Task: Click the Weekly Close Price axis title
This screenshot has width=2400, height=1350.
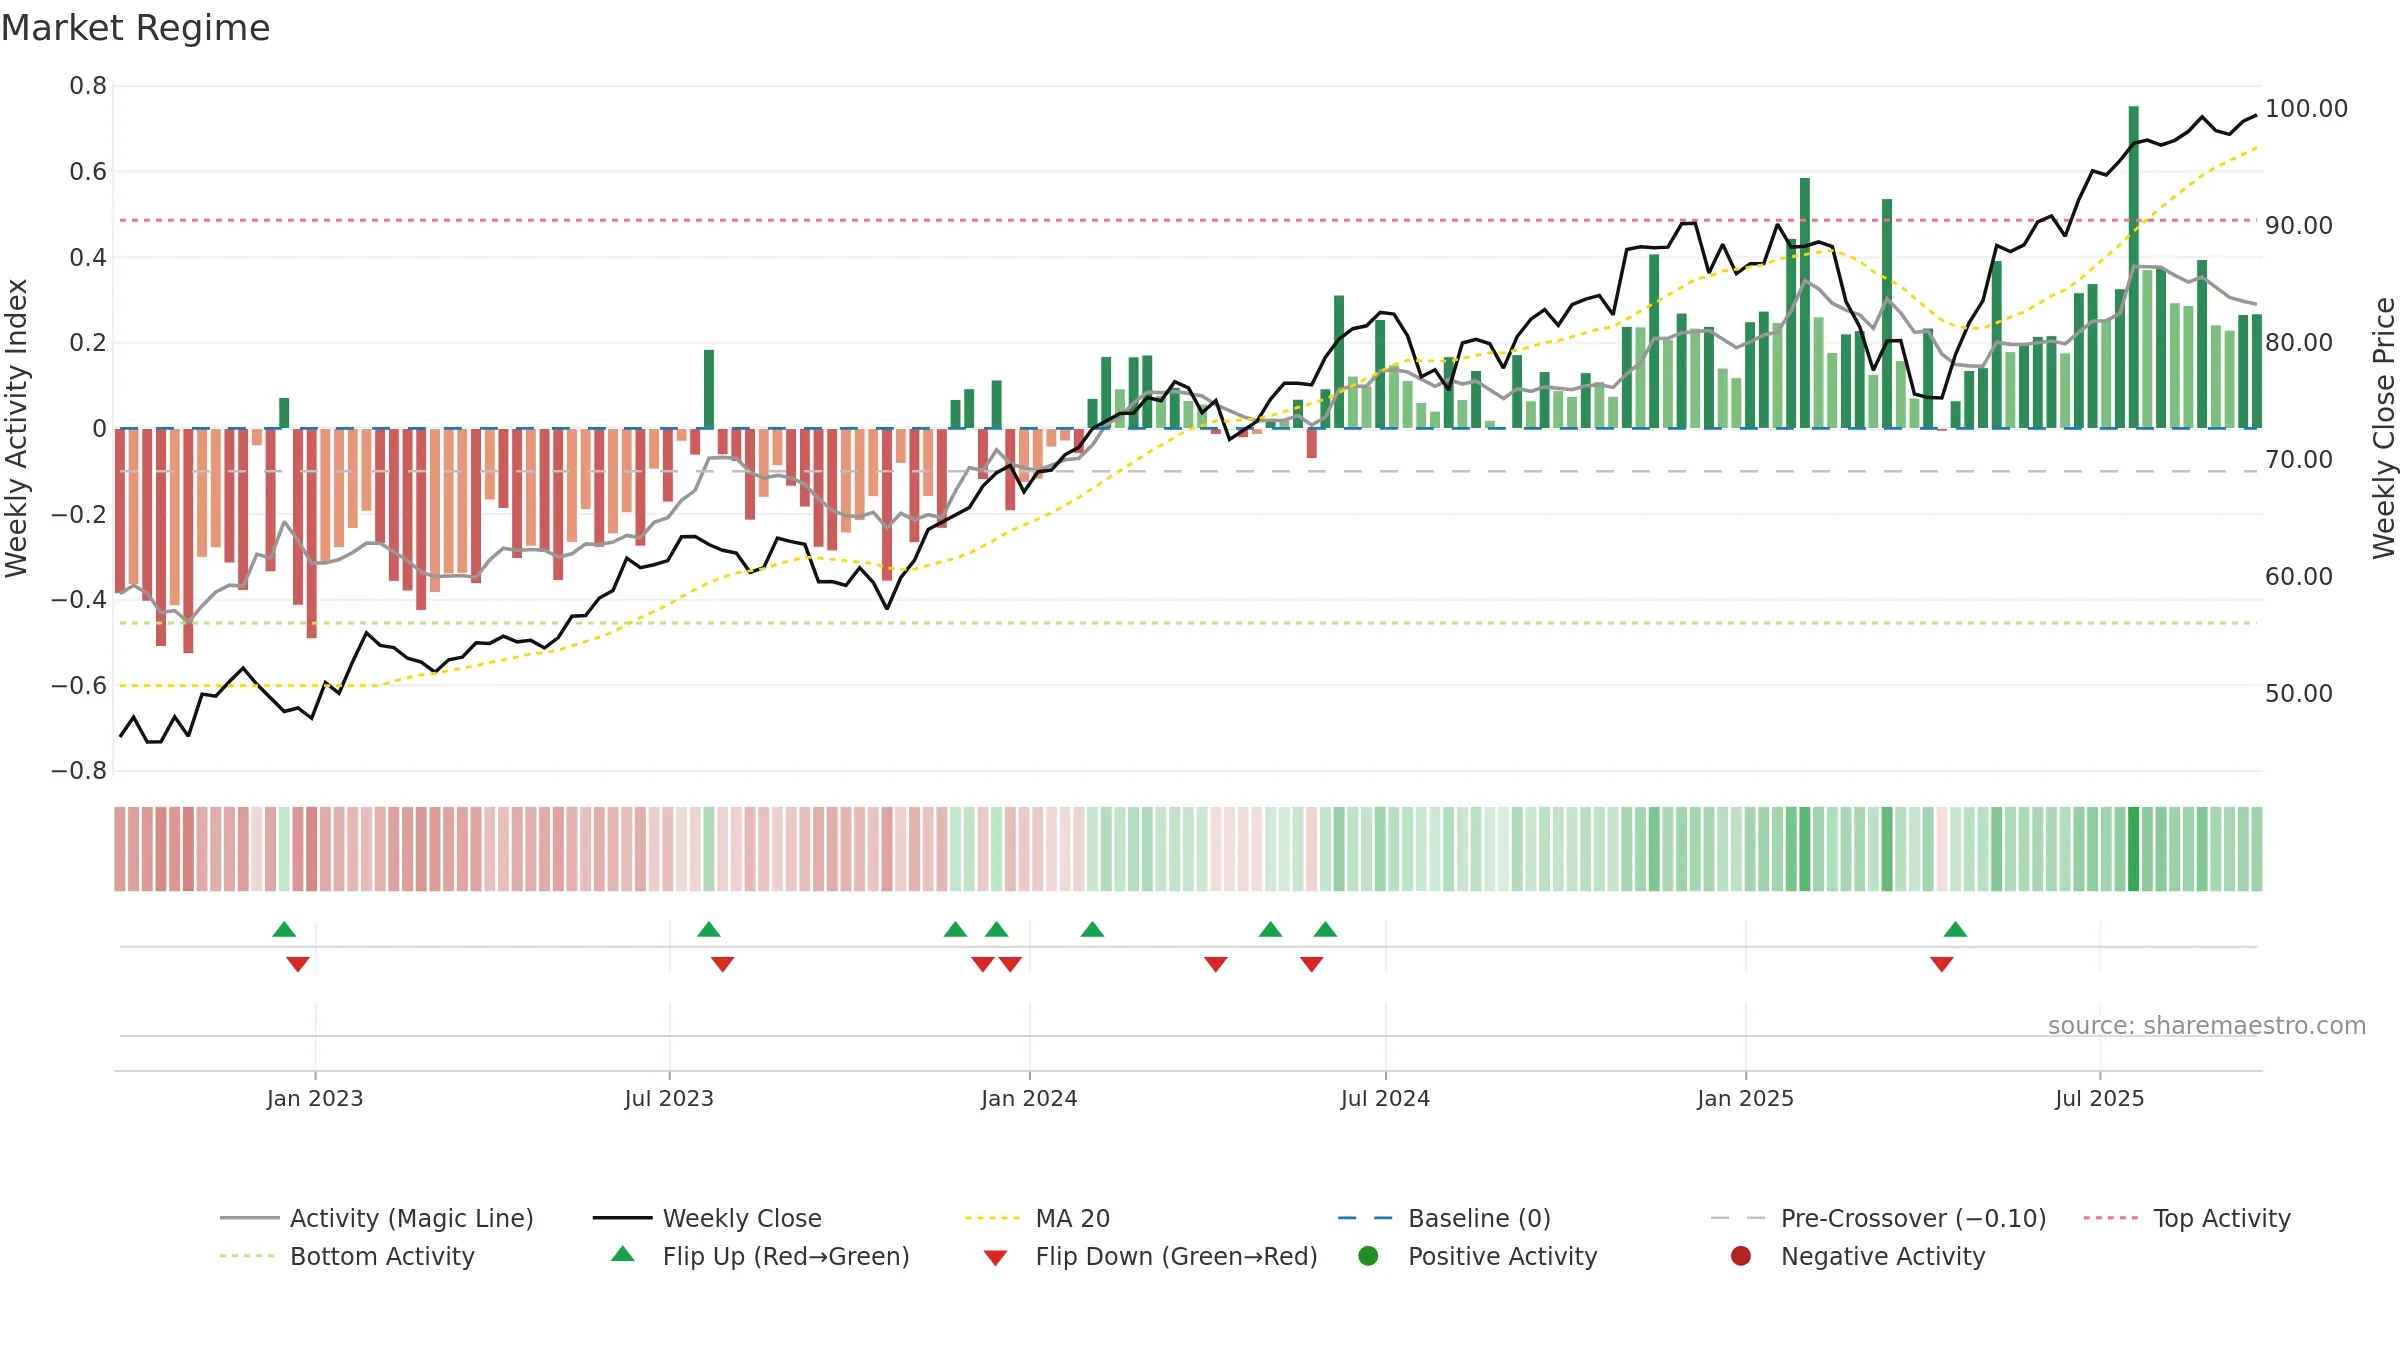Action: click(x=2384, y=428)
